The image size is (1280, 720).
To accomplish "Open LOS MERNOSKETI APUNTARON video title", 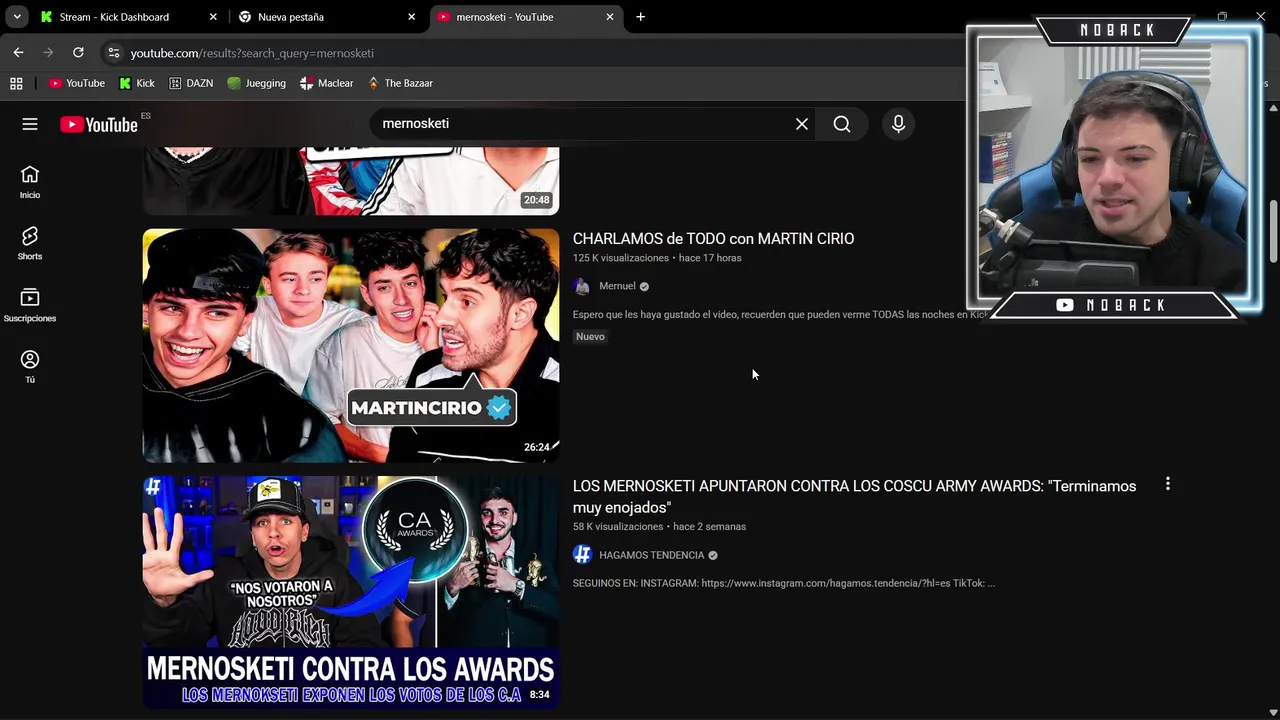I will pyautogui.click(x=854, y=497).
